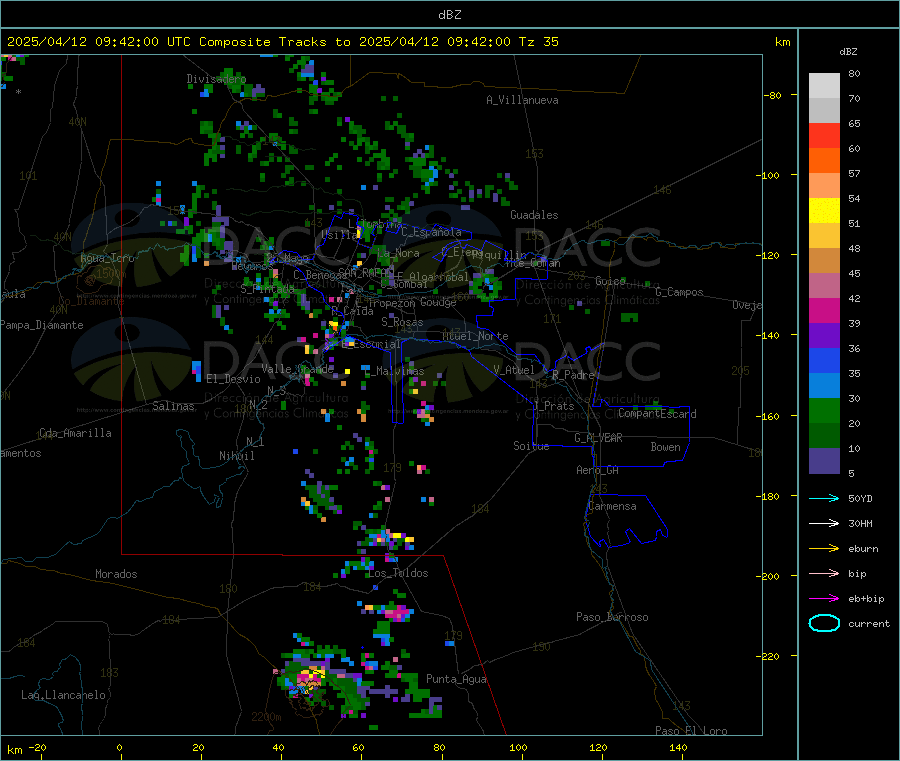Screen dimensions: 900x761
Task: Click the '30HM' legend label
Action: coord(860,523)
